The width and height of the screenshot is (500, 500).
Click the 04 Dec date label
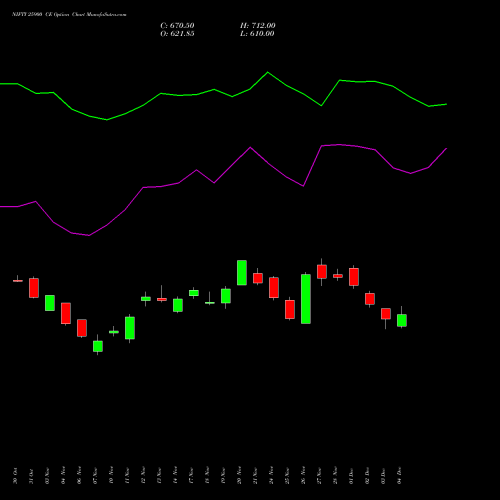pyautogui.click(x=399, y=476)
